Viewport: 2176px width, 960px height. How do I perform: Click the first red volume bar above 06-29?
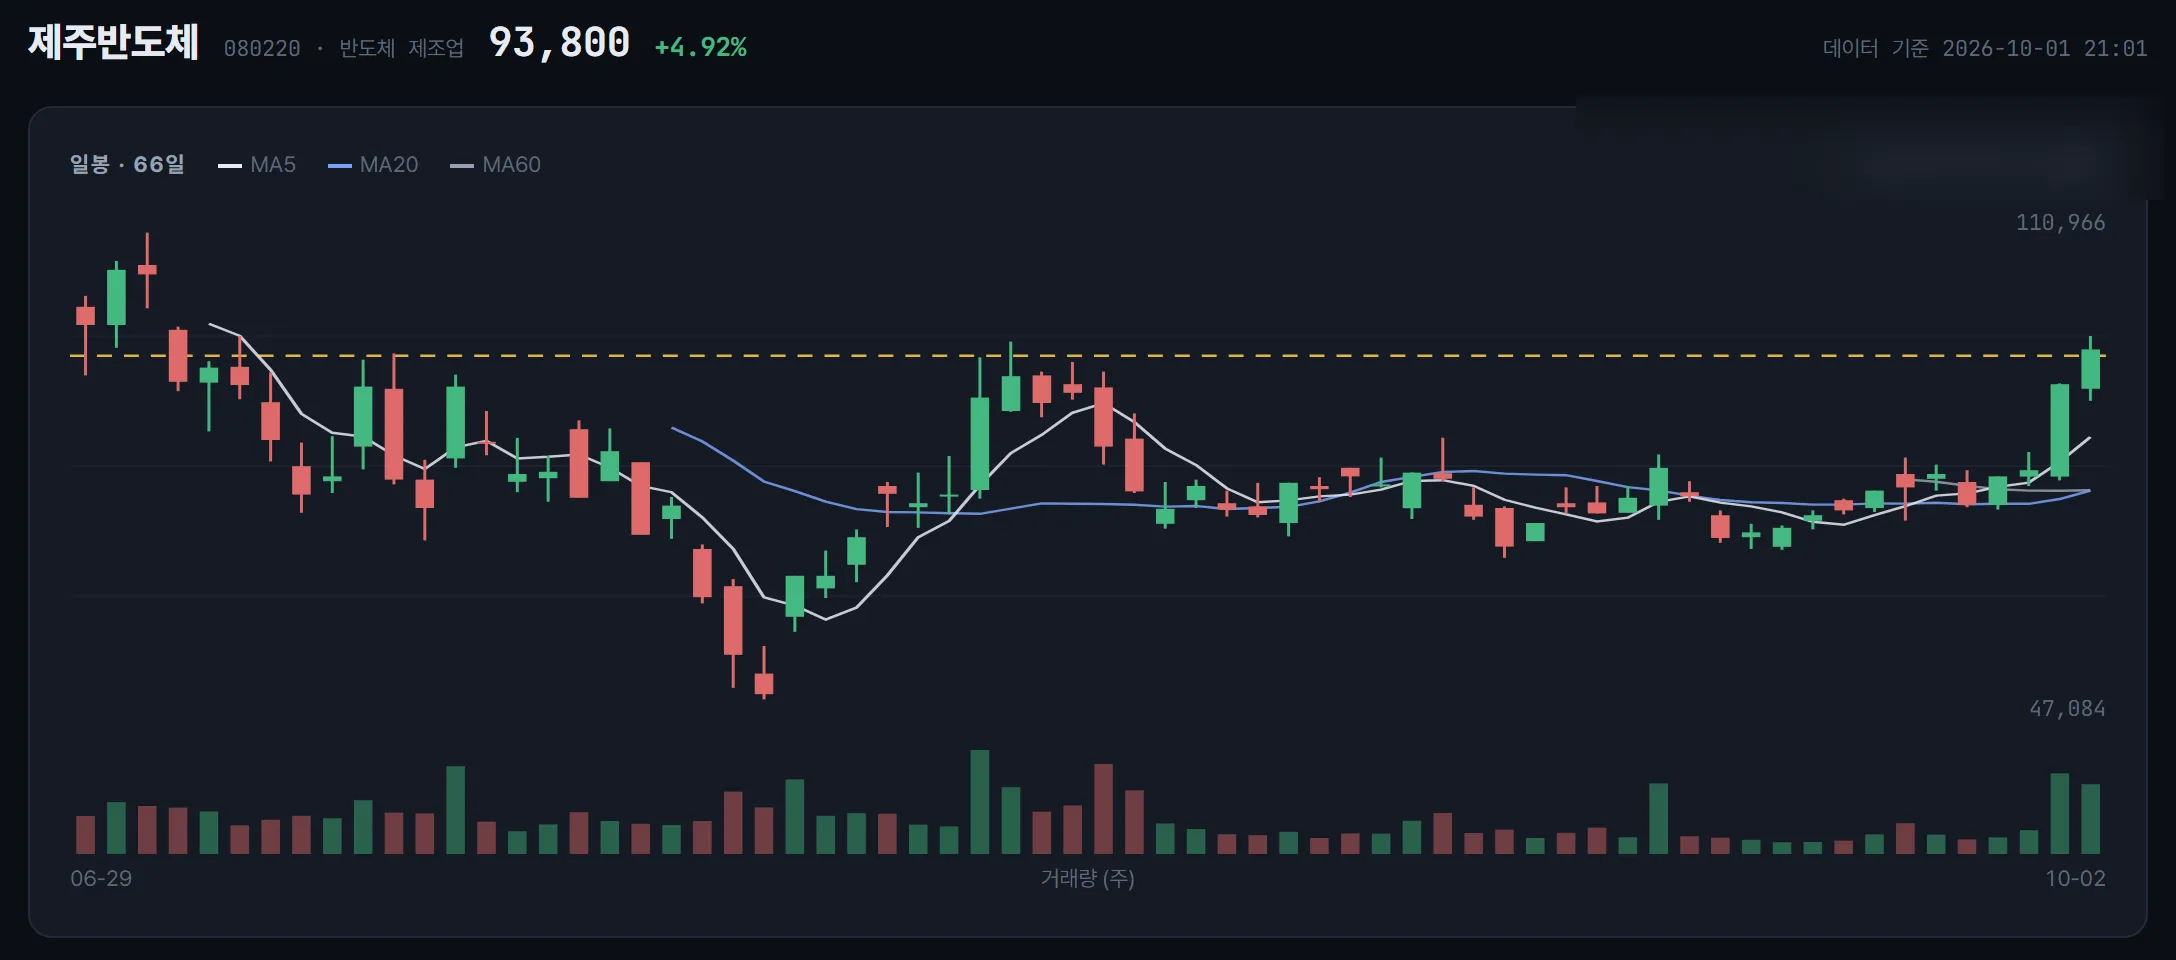point(86,835)
